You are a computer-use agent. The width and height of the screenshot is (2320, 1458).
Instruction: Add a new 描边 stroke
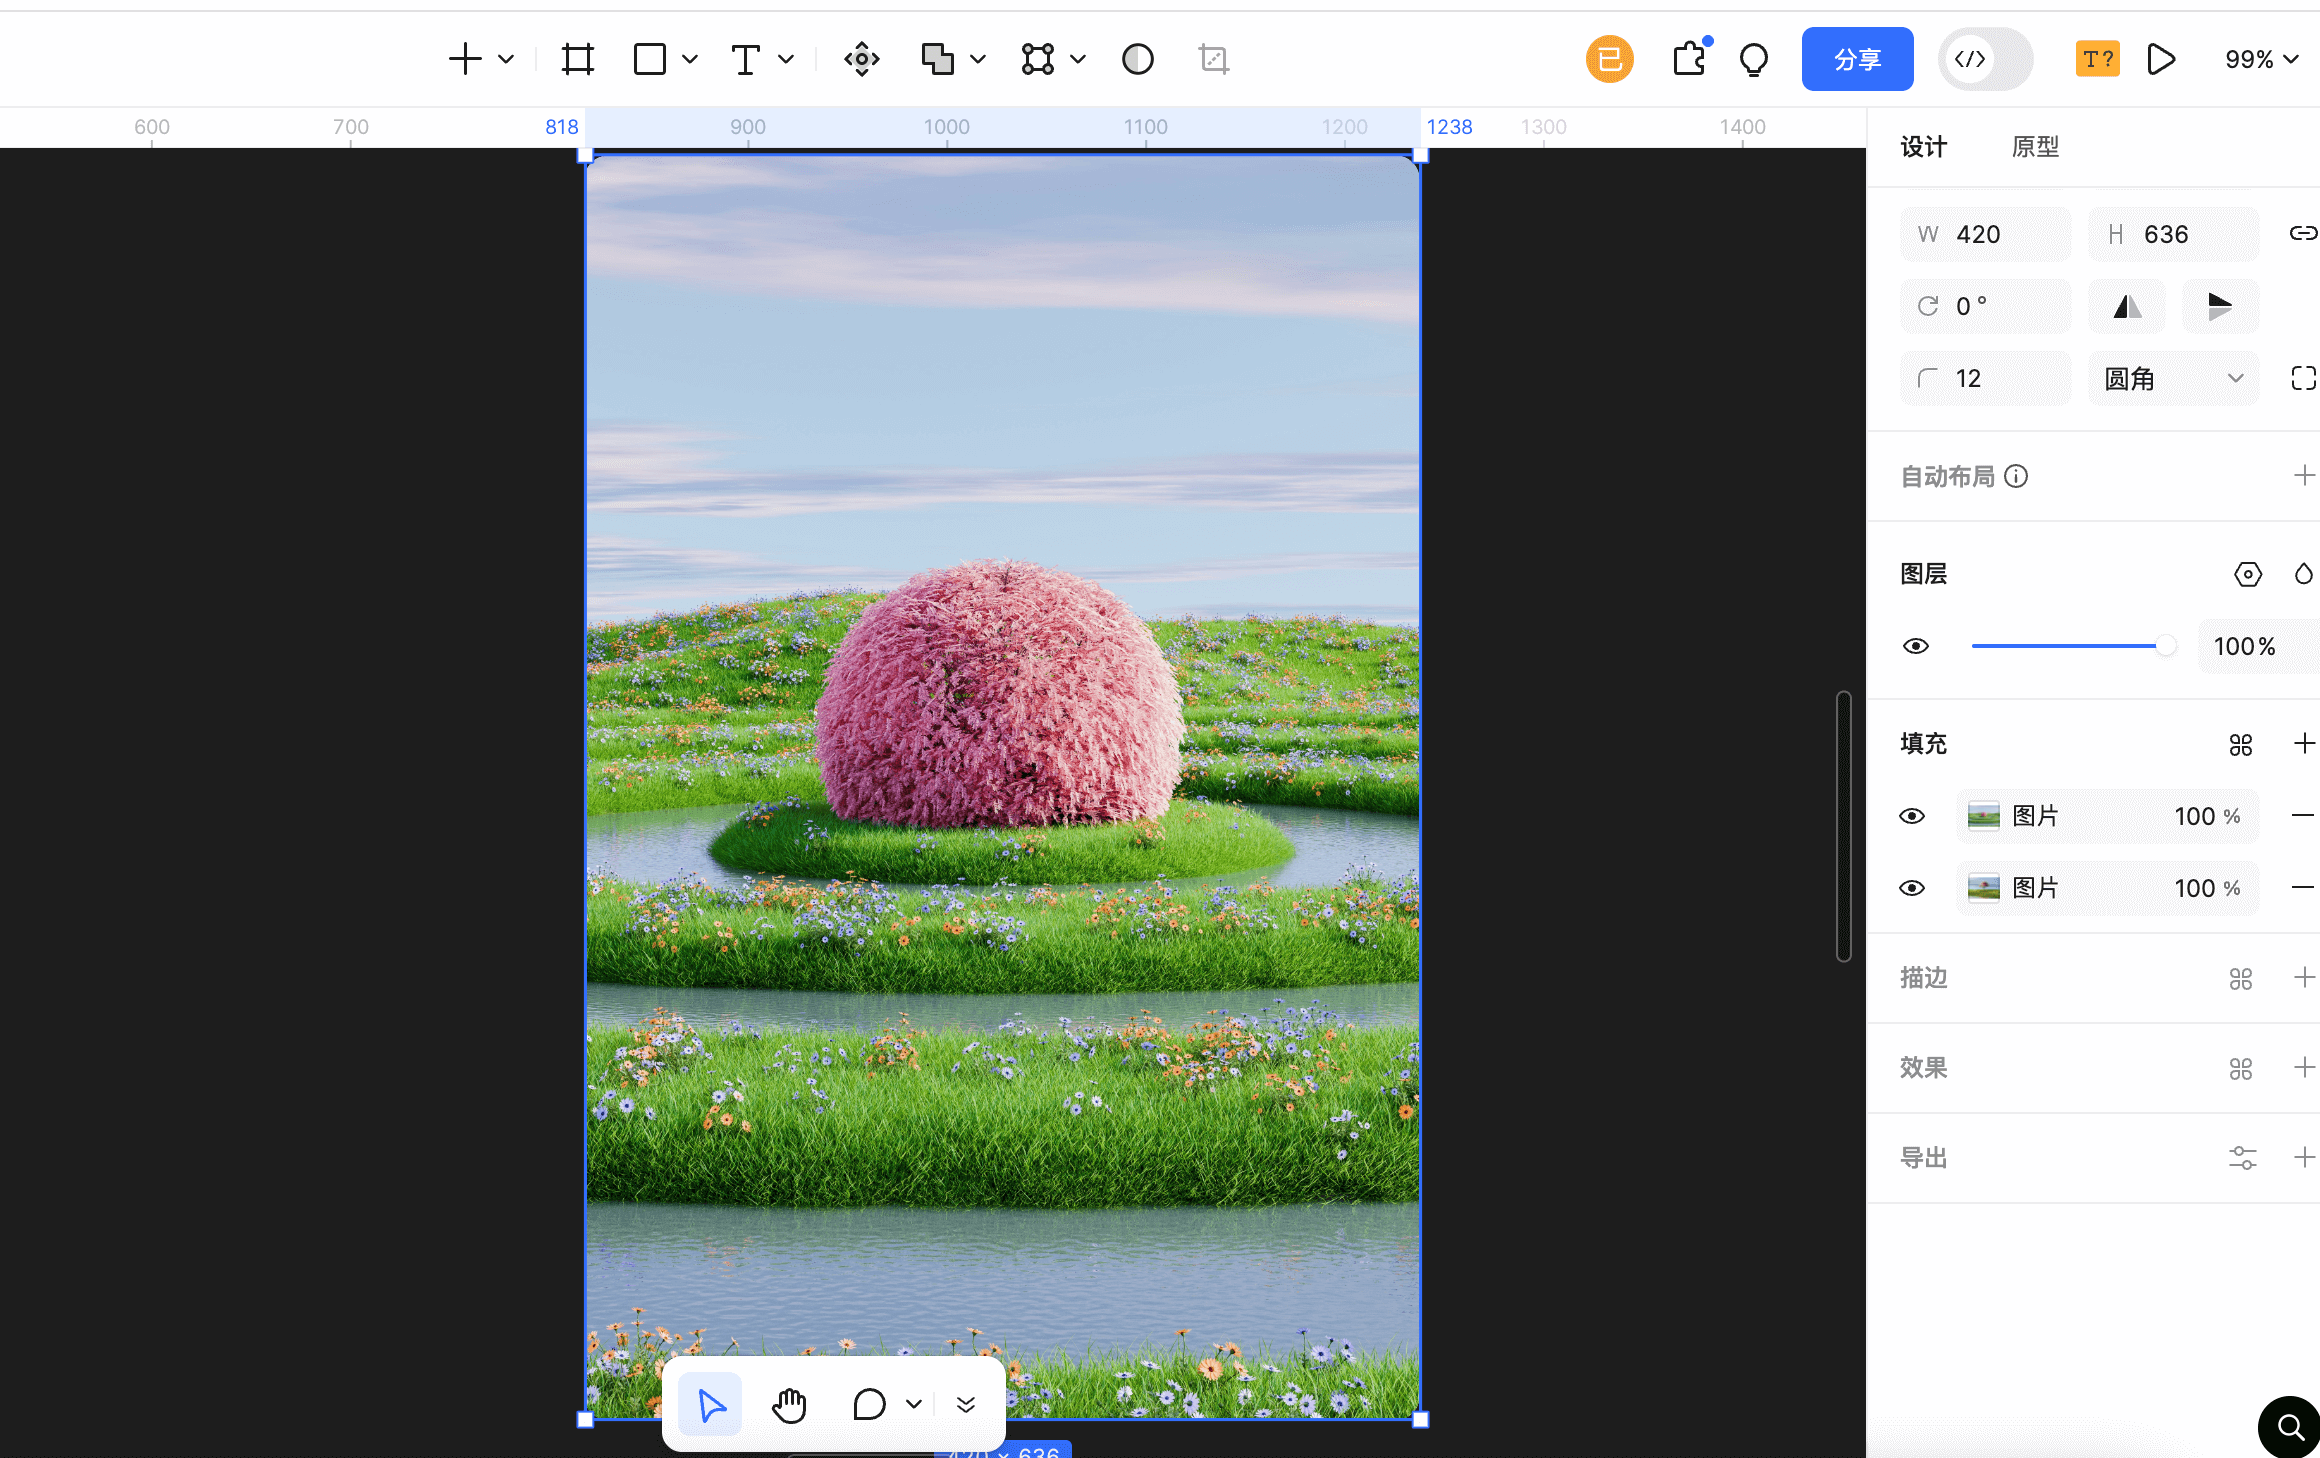click(2304, 977)
